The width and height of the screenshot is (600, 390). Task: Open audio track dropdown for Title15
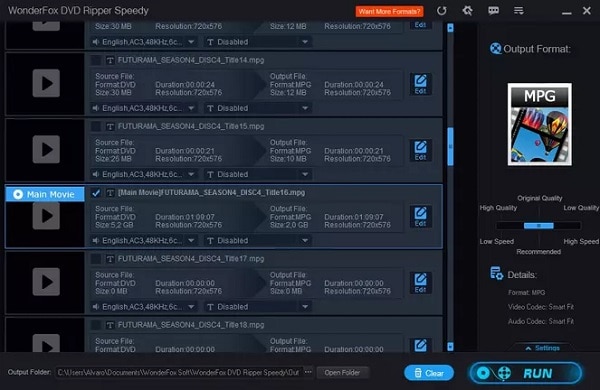pyautogui.click(x=144, y=175)
